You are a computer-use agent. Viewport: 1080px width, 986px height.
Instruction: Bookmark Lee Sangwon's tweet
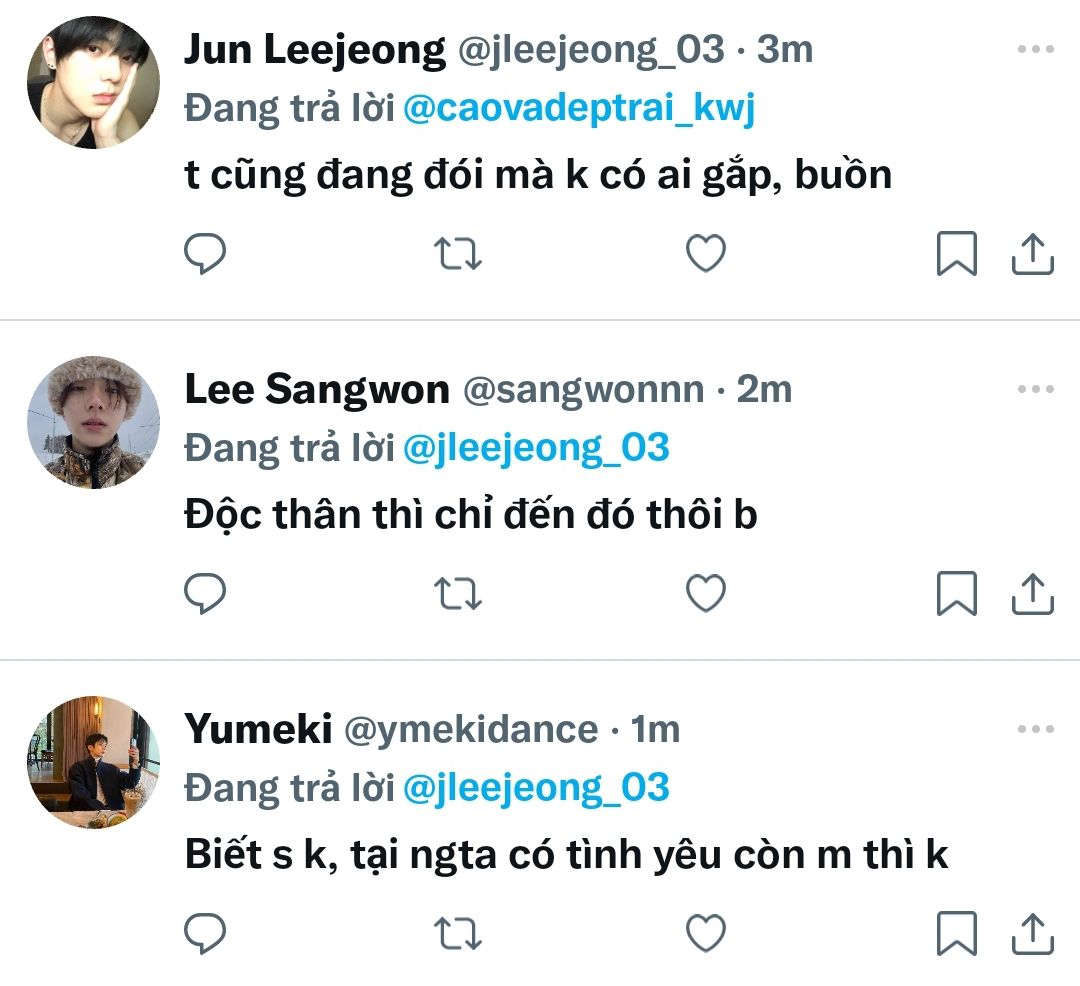[x=956, y=594]
